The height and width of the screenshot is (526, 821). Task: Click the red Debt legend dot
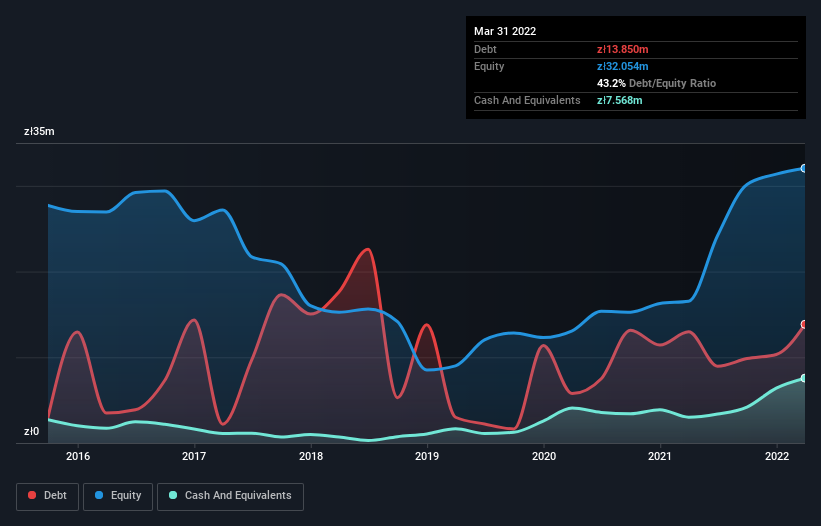click(32, 495)
